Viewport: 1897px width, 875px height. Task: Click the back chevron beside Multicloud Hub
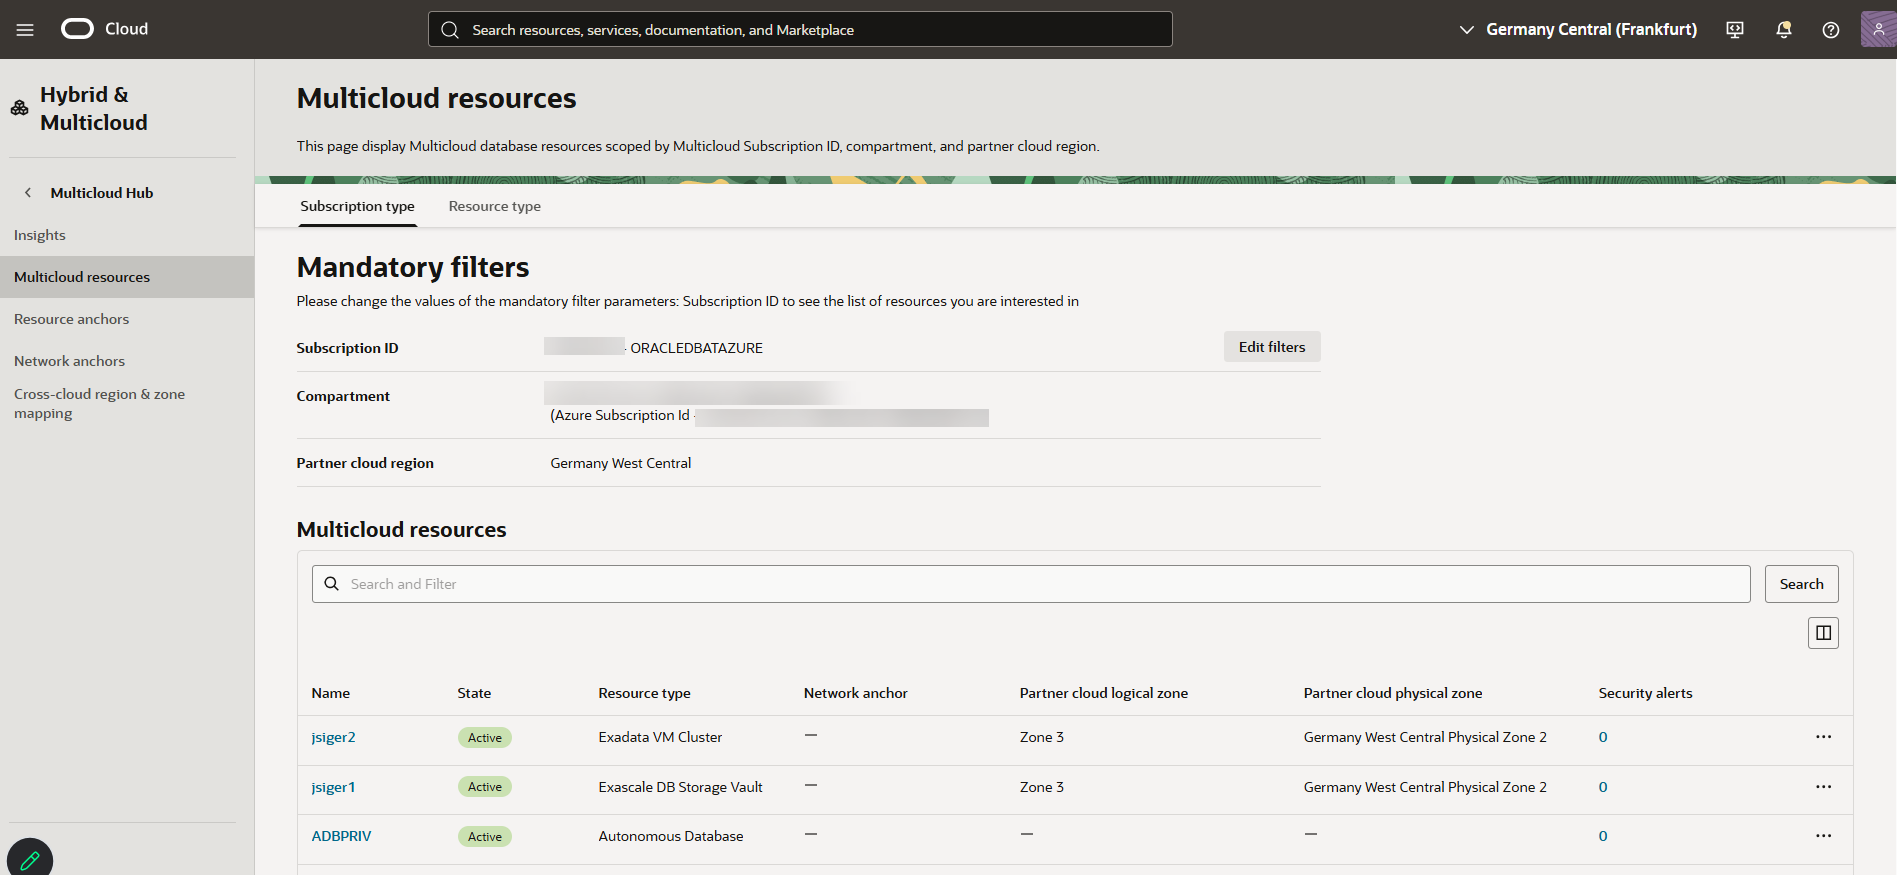pyautogui.click(x=28, y=193)
